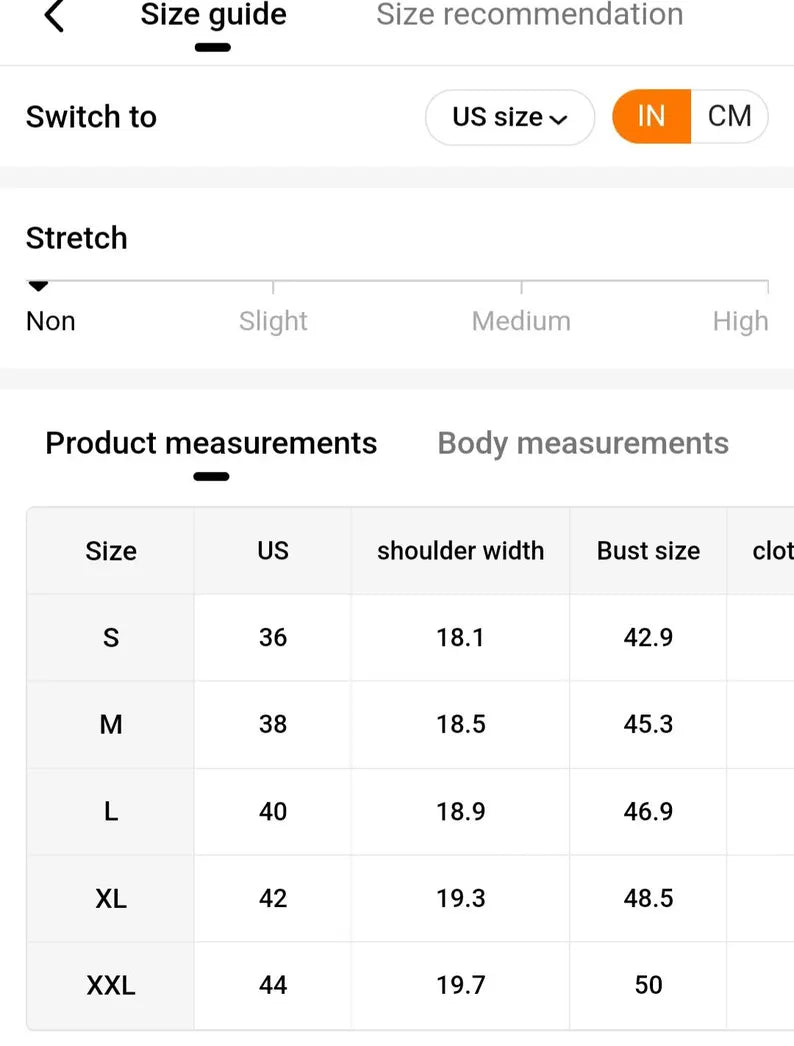Show Body measurements tab

coord(583,443)
